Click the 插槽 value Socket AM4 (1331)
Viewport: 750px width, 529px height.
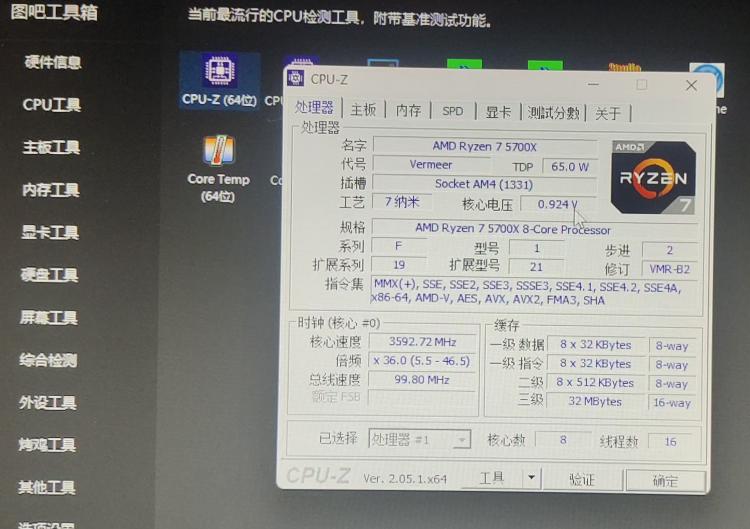click(484, 184)
